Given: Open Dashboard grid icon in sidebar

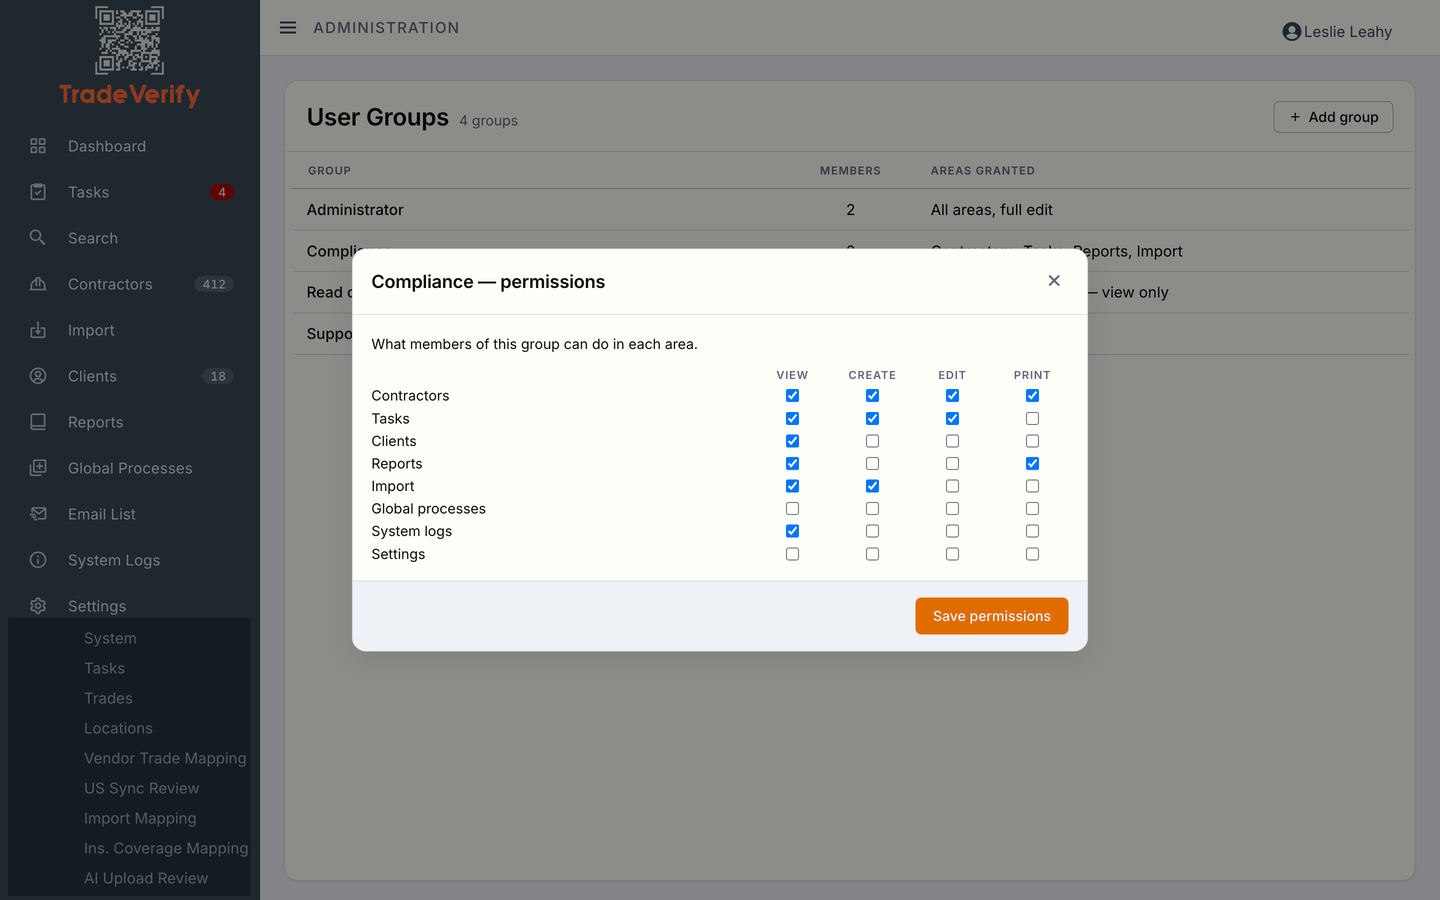Looking at the screenshot, I should click(38, 146).
